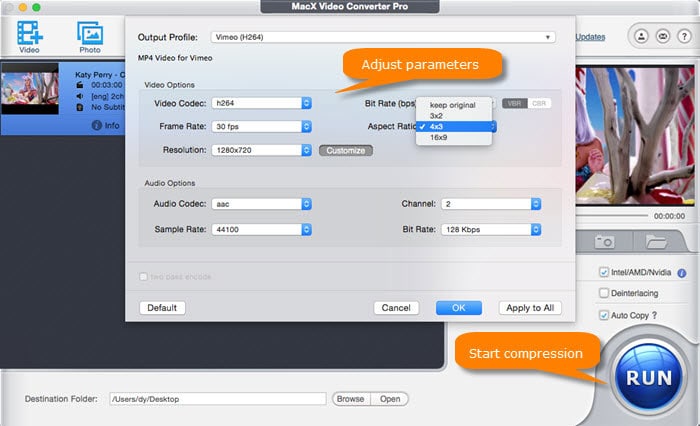Open the Audio Codec dropdown
Screen dimensions: 700x426
[x=262, y=204]
